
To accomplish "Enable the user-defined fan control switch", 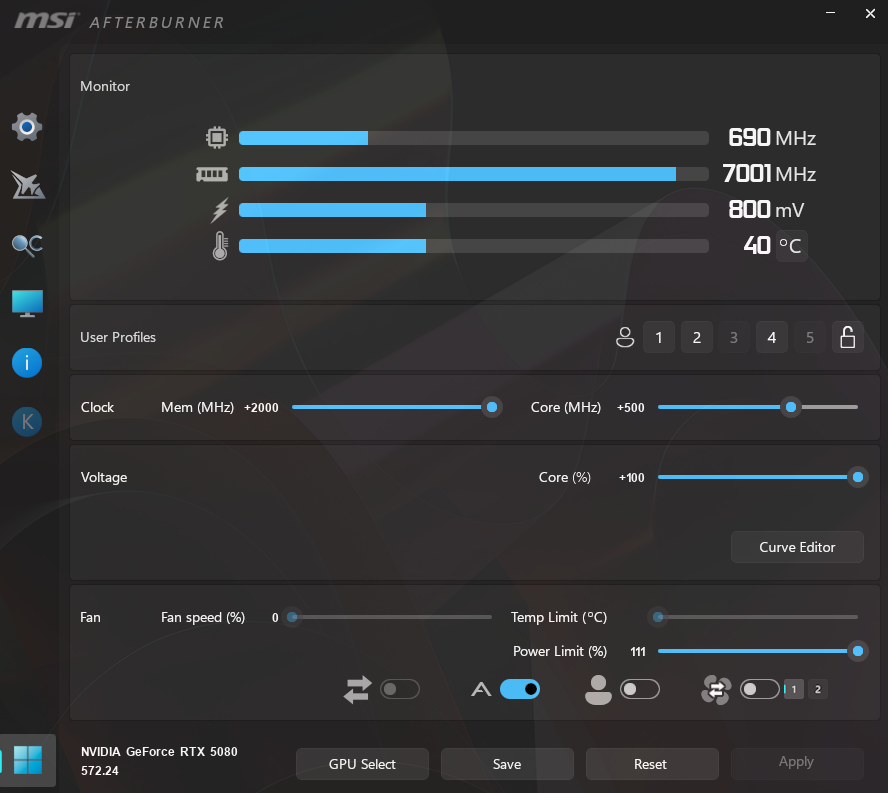I will coord(640,689).
